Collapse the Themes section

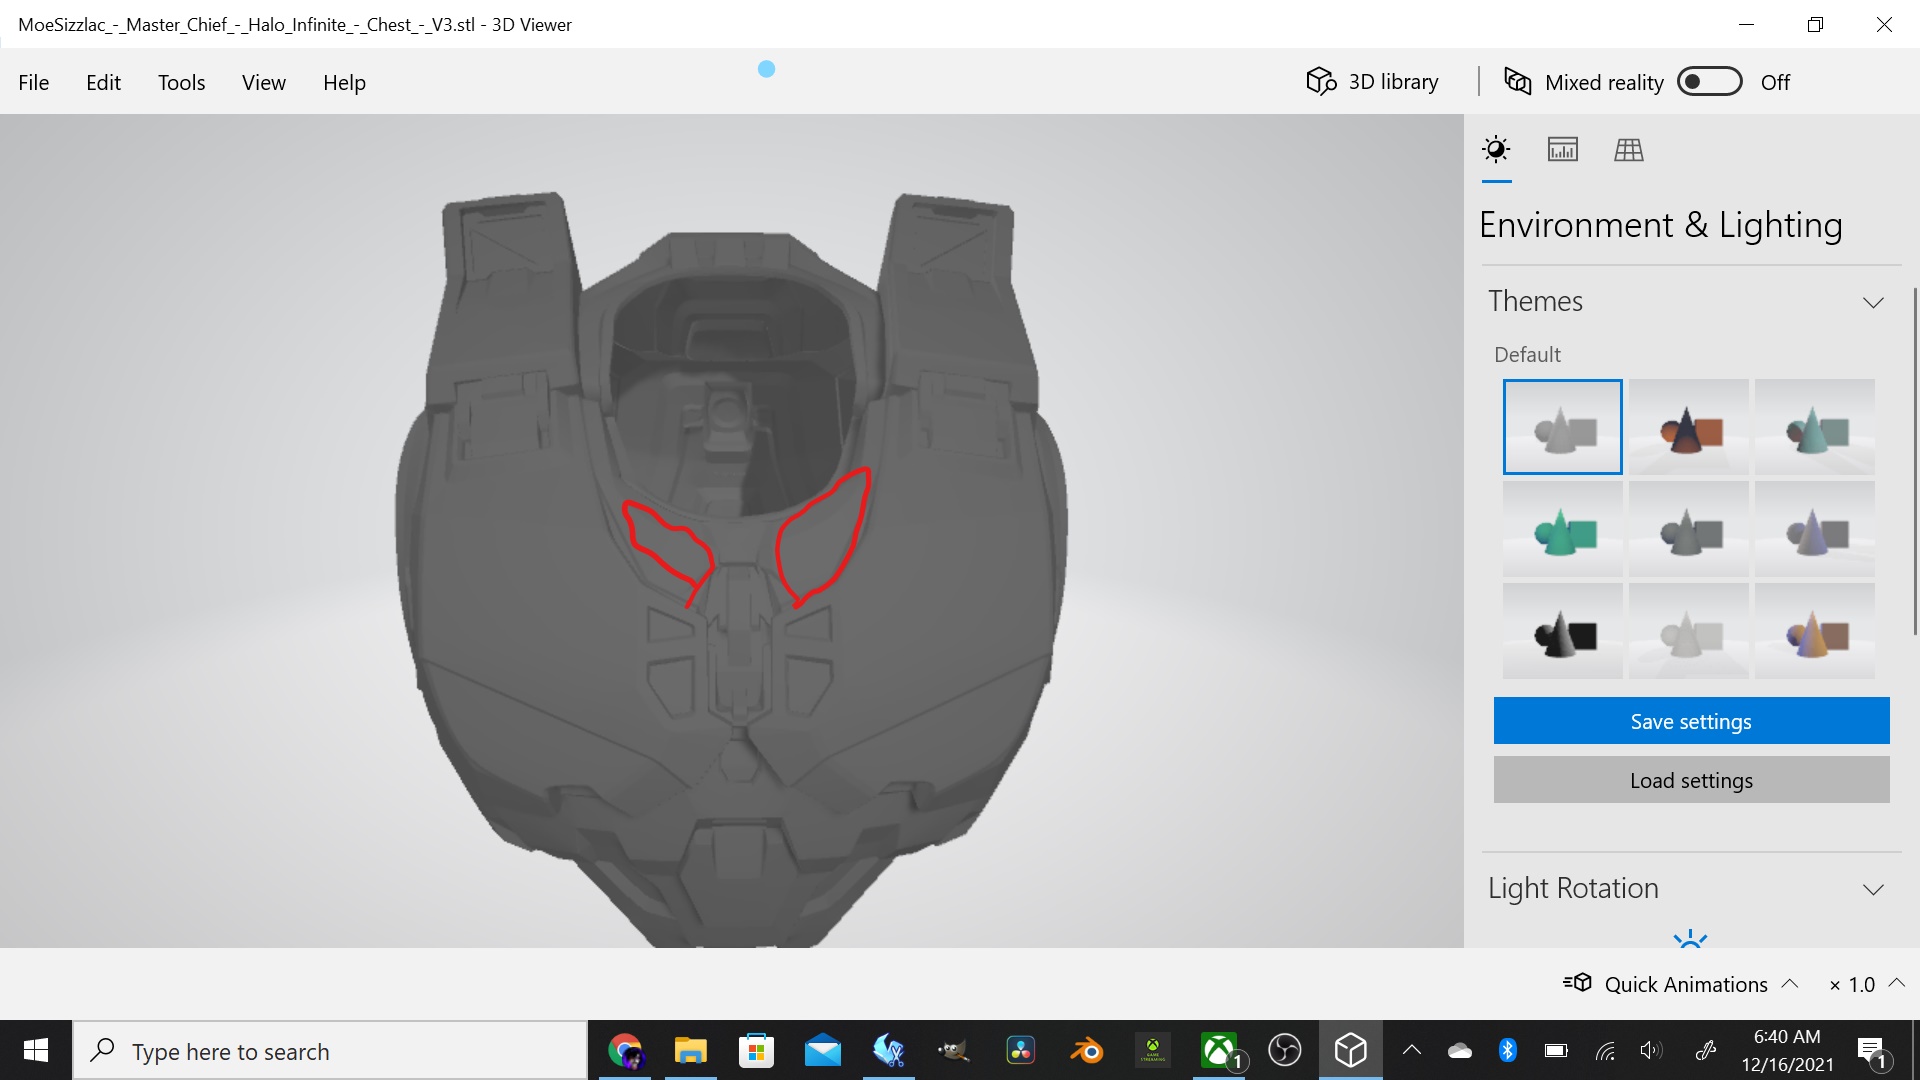[x=1873, y=302]
